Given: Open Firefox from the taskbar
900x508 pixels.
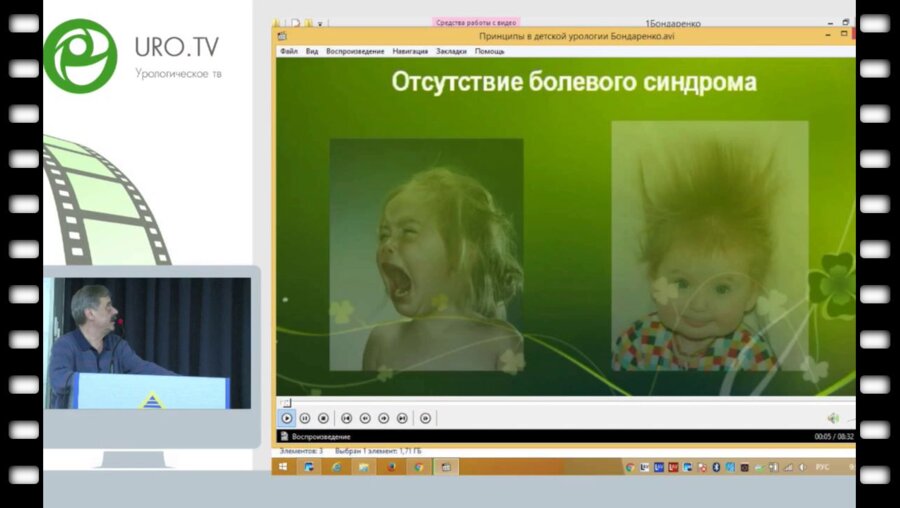Looking at the screenshot, I should tap(391, 467).
